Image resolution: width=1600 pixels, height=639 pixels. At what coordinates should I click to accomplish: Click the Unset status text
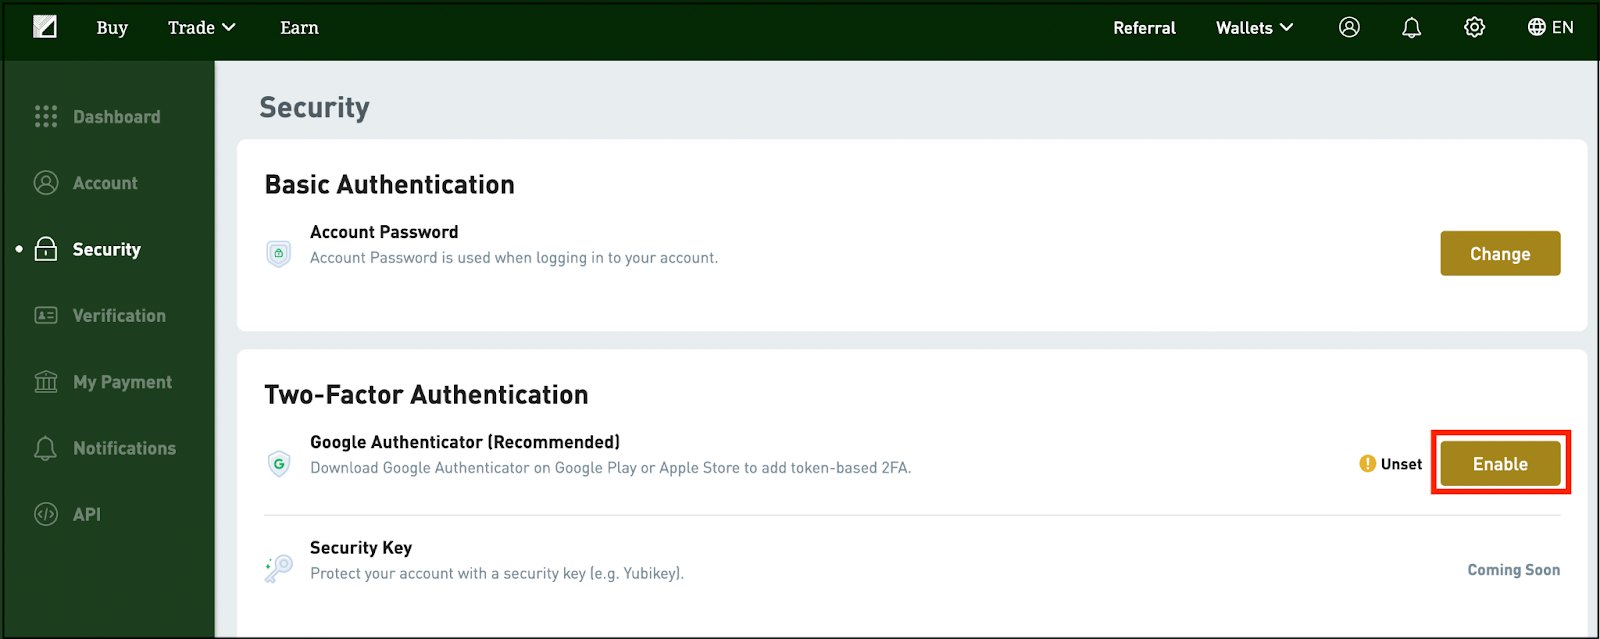(1401, 464)
